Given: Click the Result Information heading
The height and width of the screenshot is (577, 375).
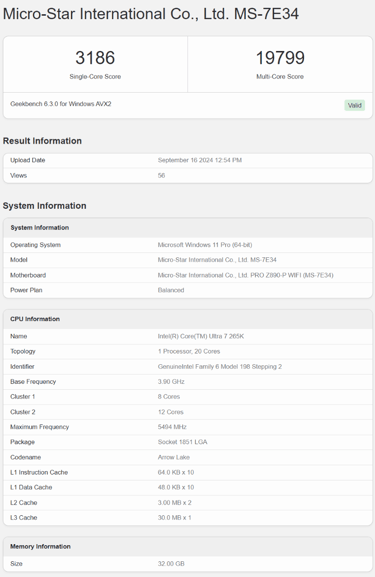Looking at the screenshot, I should click(x=42, y=141).
